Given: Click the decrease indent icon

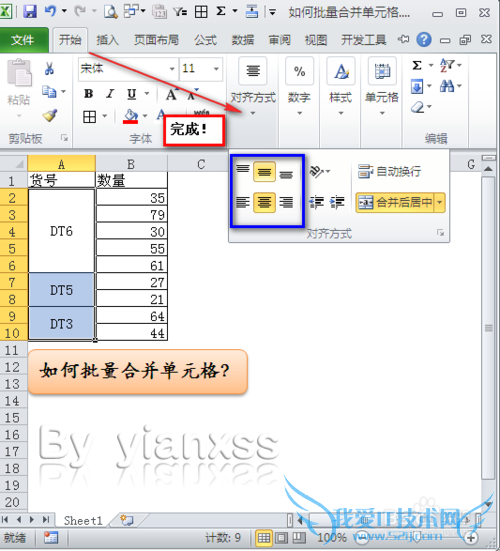Looking at the screenshot, I should (316, 202).
